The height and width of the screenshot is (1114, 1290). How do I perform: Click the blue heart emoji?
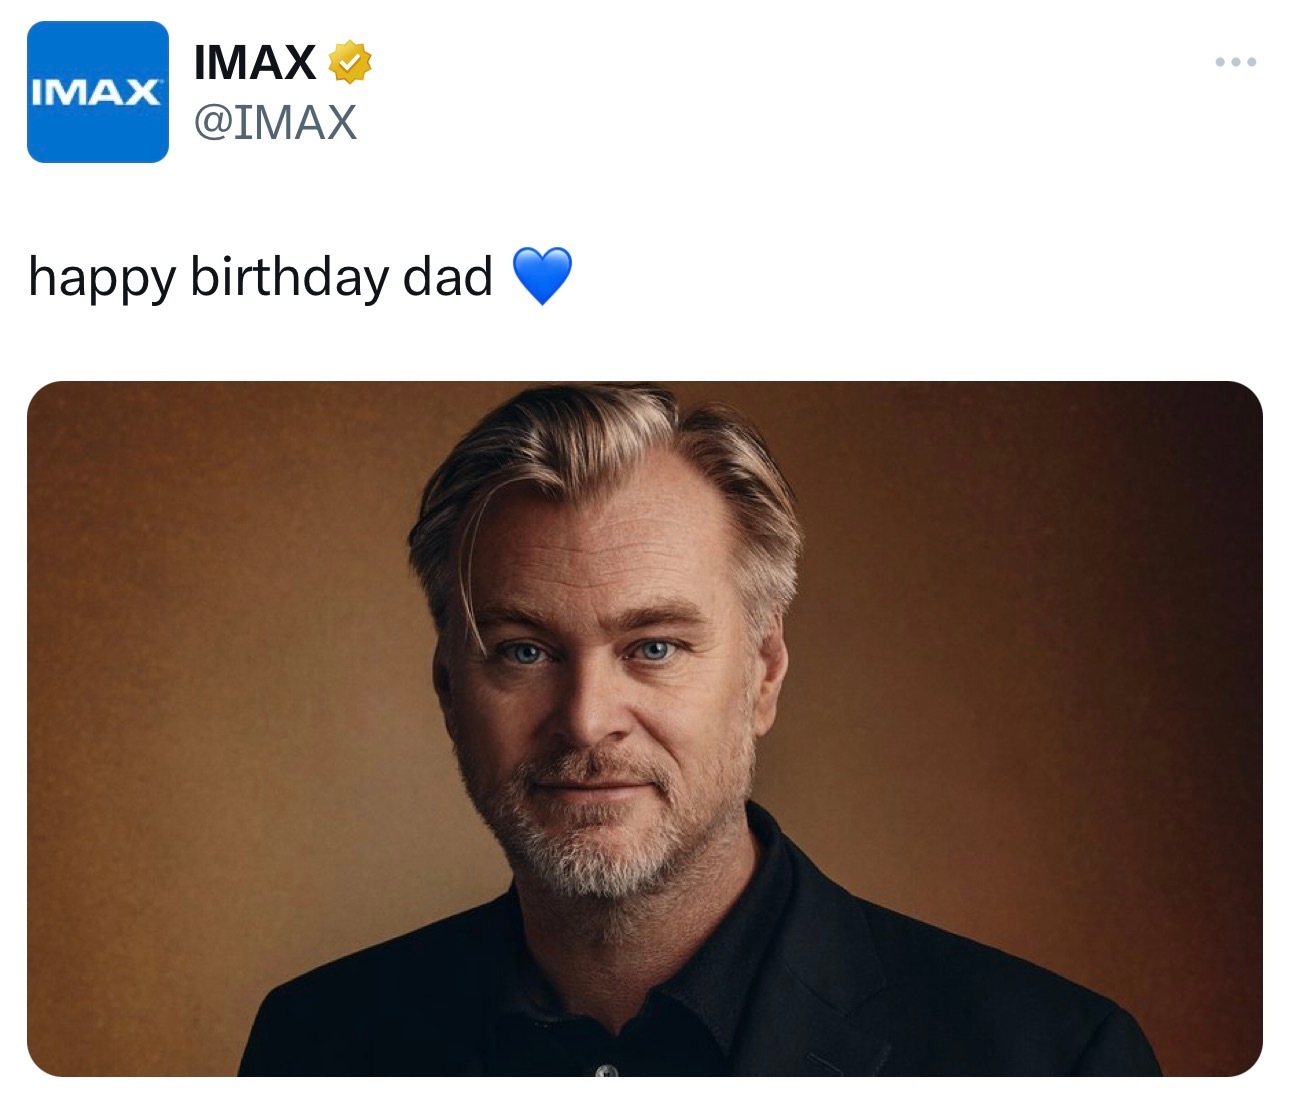tap(542, 276)
